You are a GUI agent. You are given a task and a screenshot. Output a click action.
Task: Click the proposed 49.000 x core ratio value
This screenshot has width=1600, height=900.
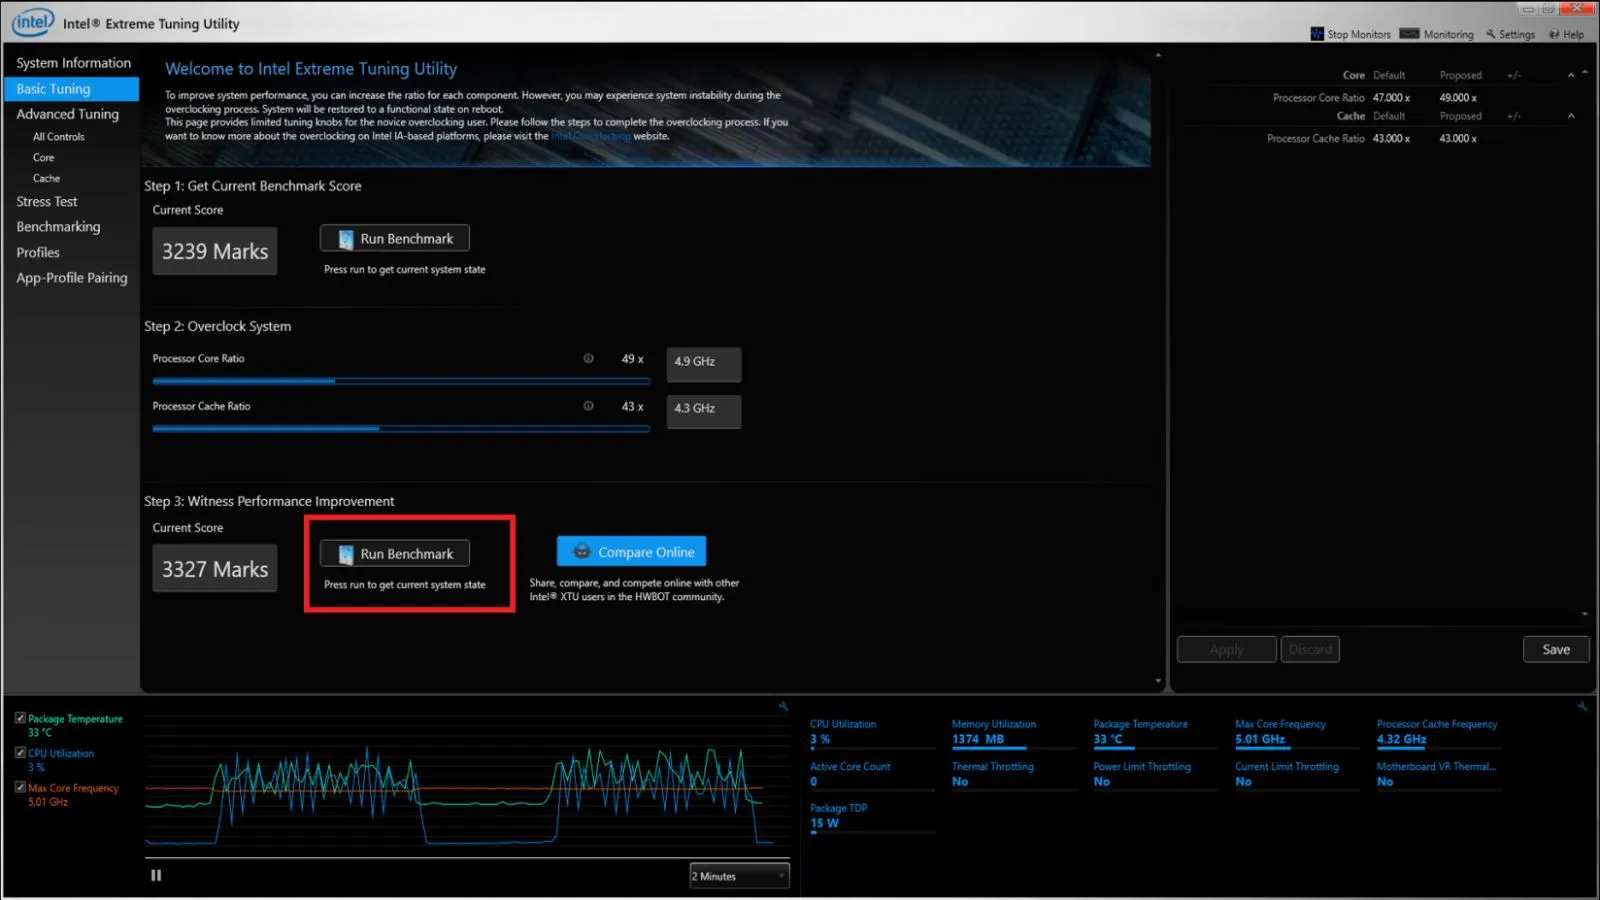tap(1458, 98)
